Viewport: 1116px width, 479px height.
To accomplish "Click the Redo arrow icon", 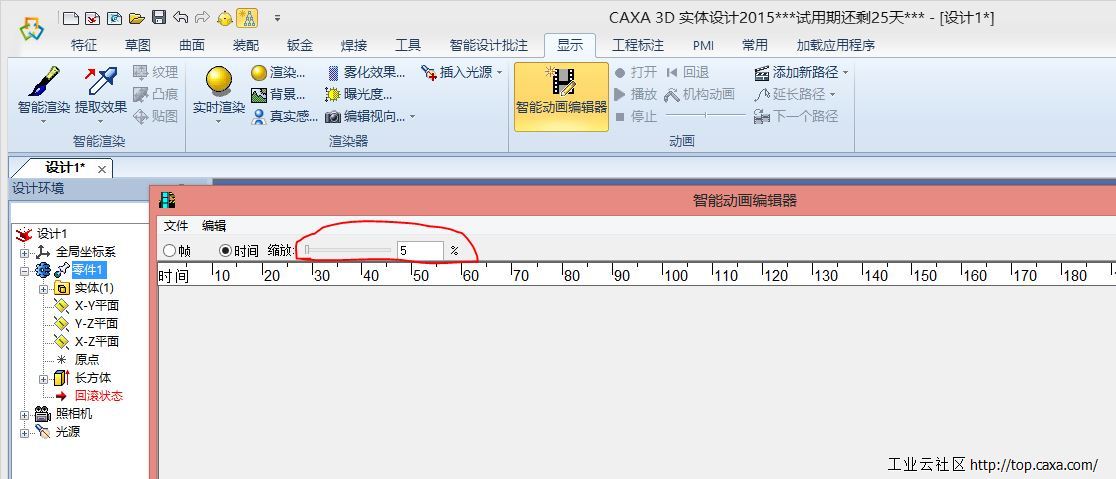I will (202, 18).
